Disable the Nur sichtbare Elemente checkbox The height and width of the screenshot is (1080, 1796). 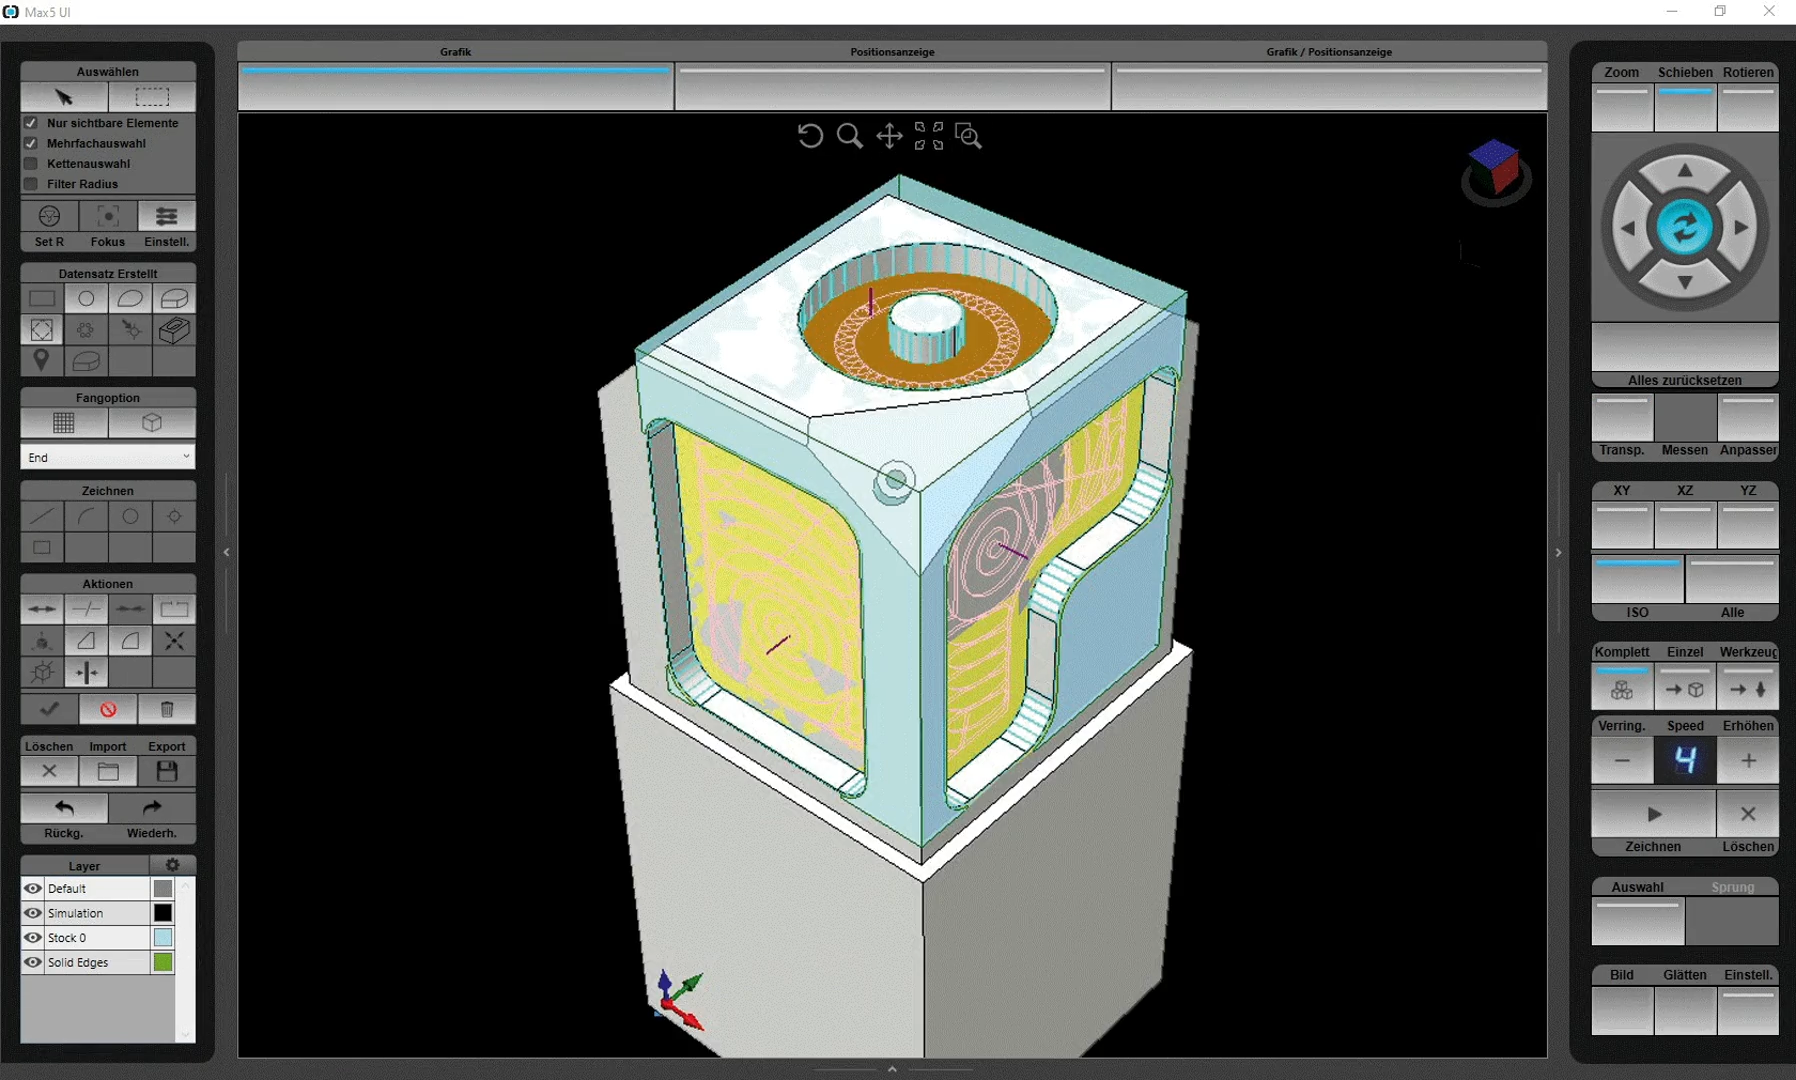tap(31, 123)
